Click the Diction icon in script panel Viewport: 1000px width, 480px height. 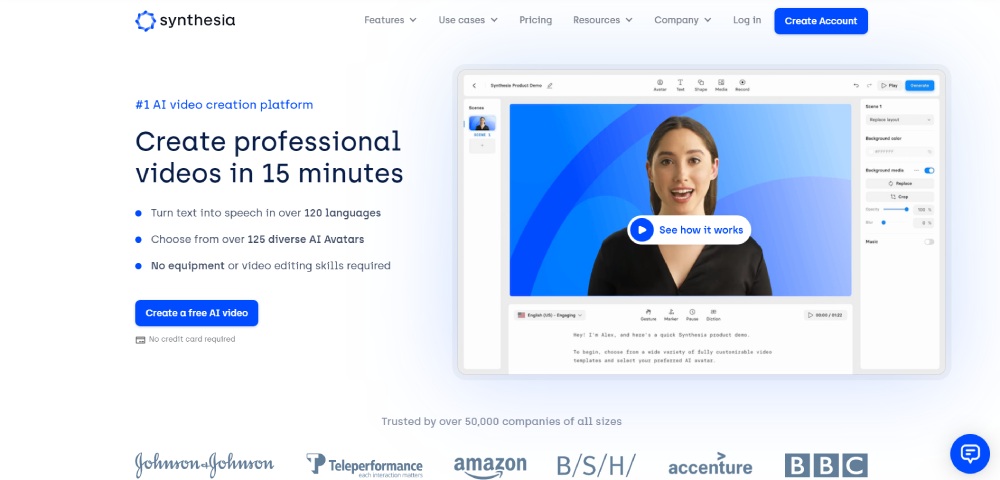click(x=713, y=314)
